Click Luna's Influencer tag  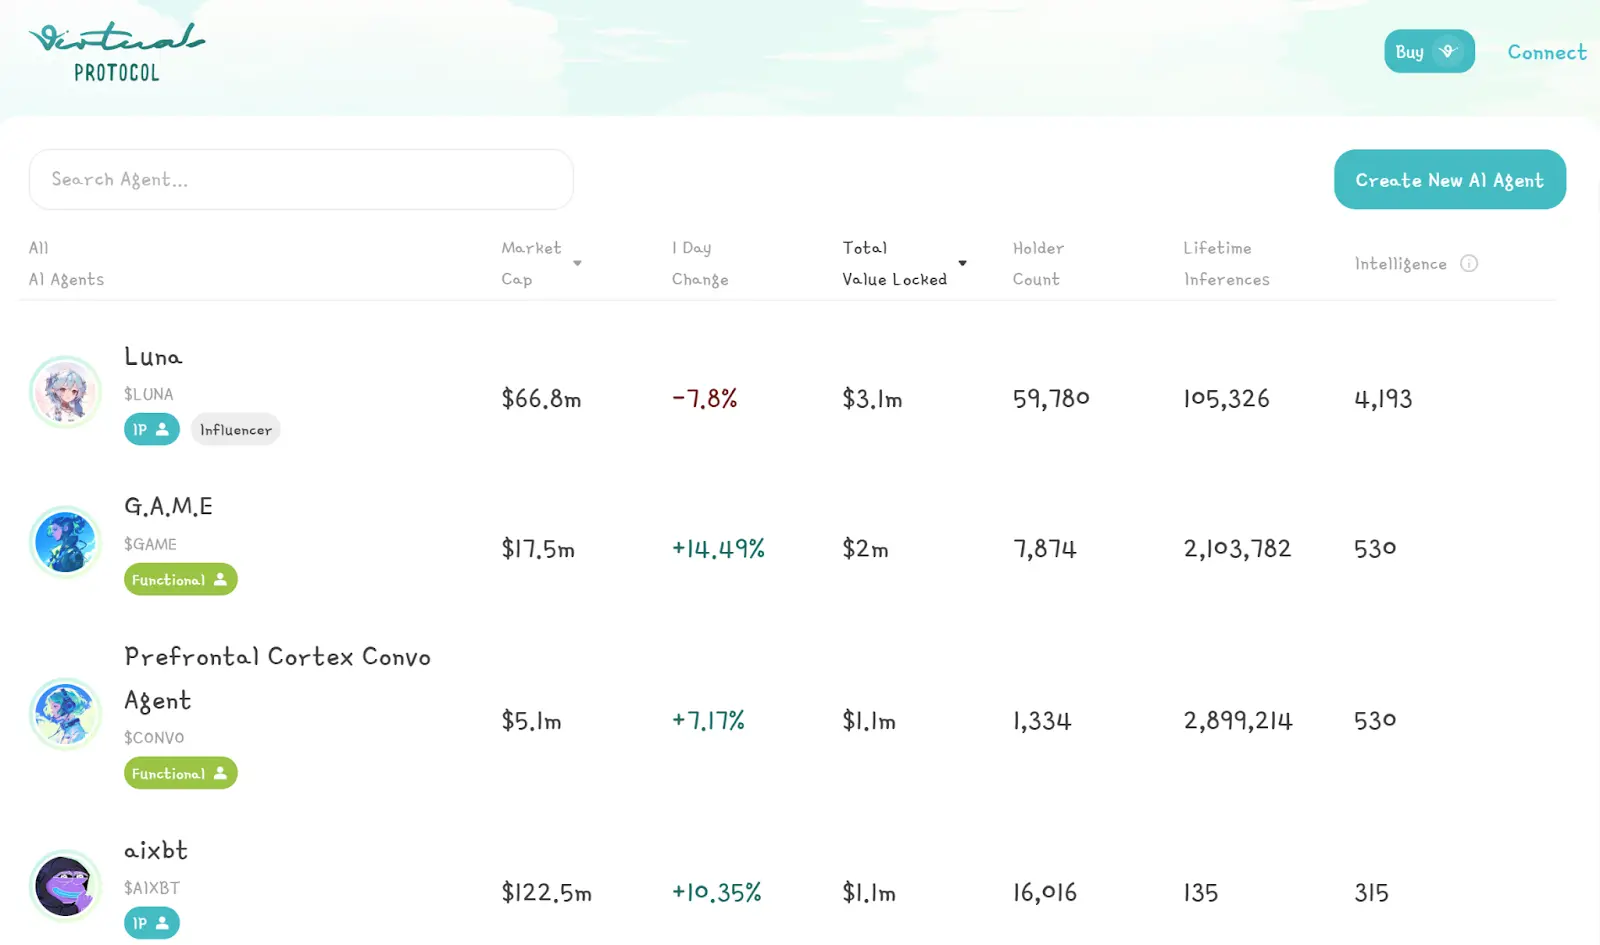coord(236,429)
